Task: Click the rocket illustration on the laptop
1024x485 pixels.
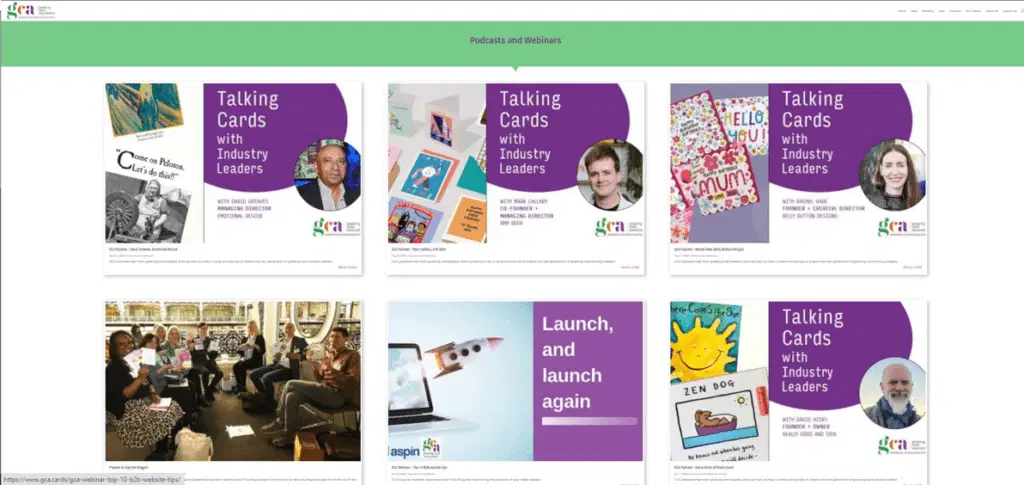Action: pos(467,354)
